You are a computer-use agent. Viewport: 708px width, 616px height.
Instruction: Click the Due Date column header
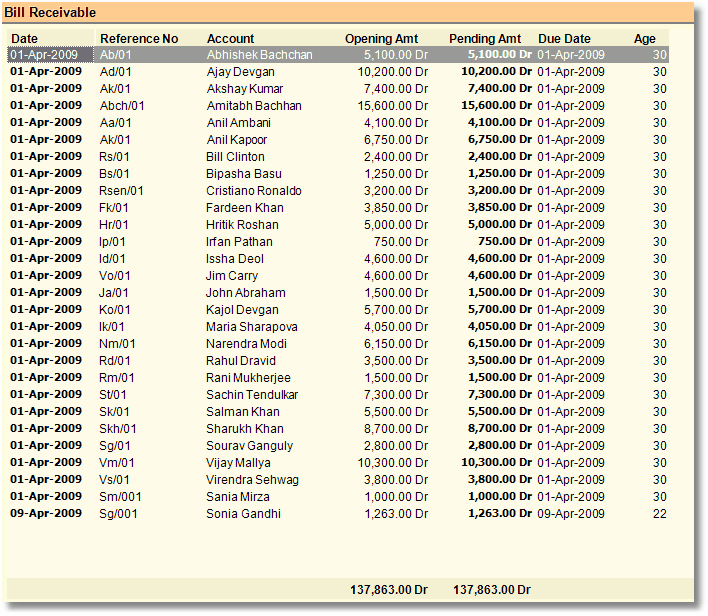pyautogui.click(x=564, y=38)
